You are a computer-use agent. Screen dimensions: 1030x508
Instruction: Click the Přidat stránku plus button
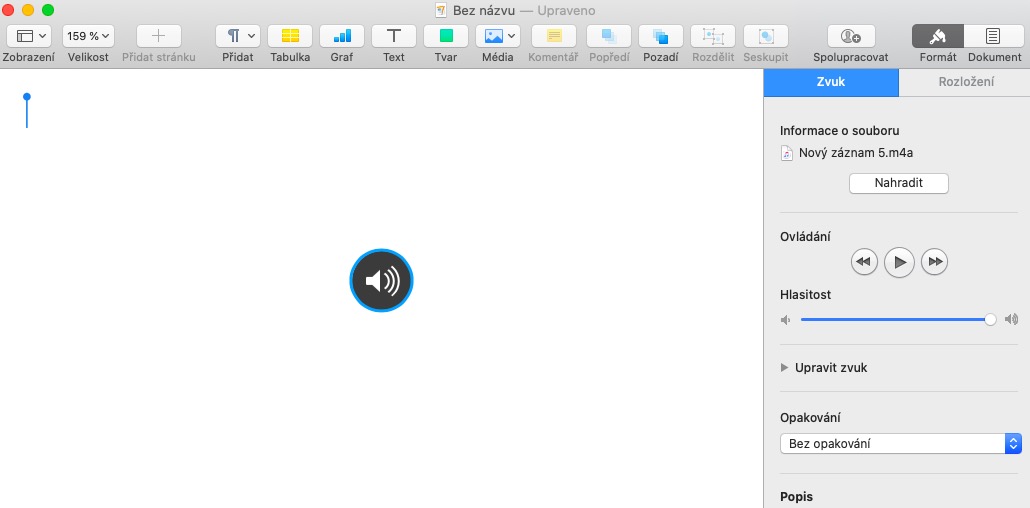click(x=158, y=36)
